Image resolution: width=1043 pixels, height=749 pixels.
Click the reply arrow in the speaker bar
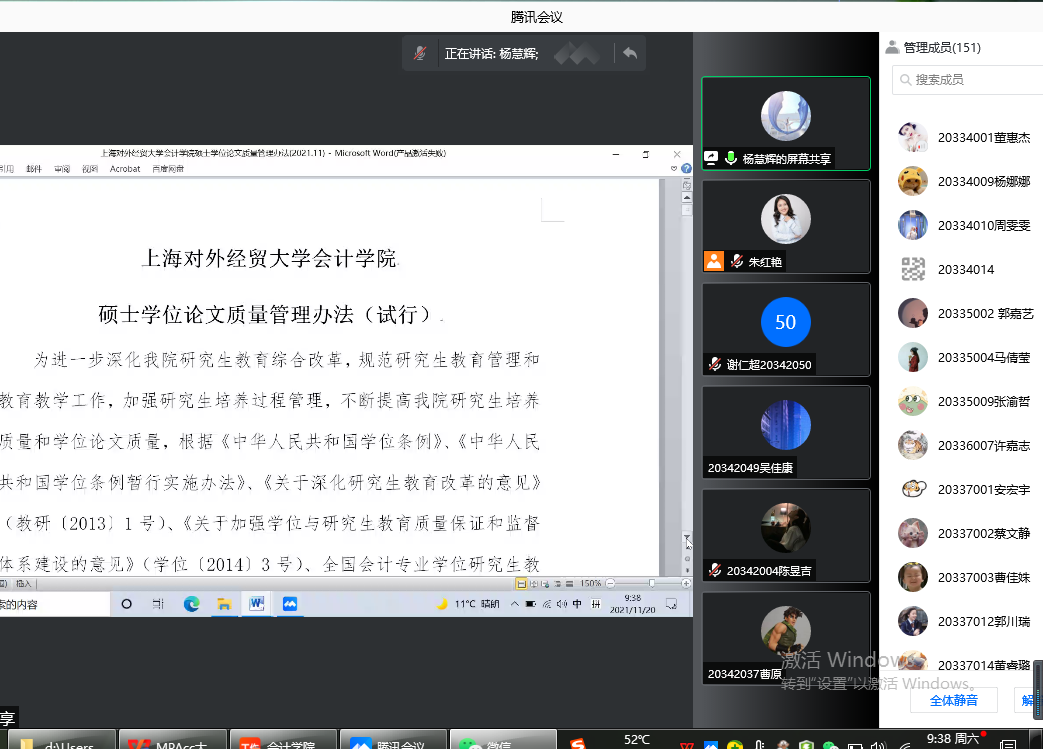pyautogui.click(x=630, y=53)
